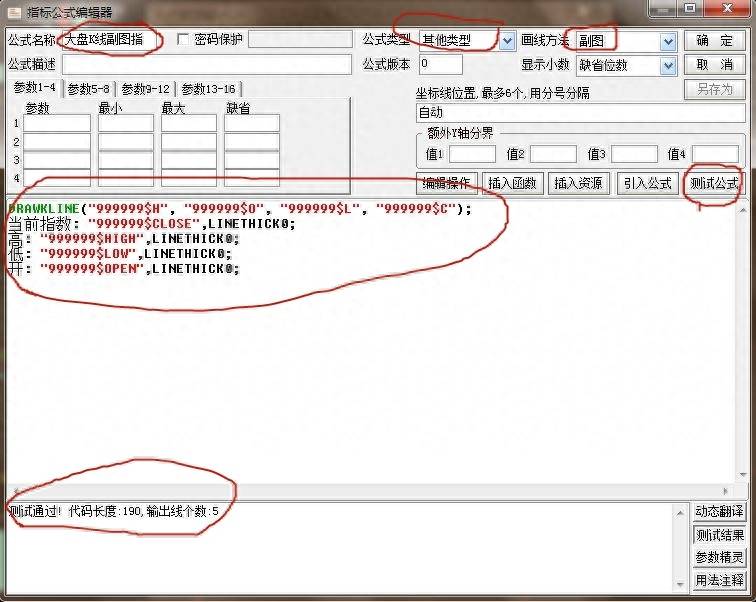The width and height of the screenshot is (756, 602).
Task: Click the "999999$LOW" code line
Action: 120,254
